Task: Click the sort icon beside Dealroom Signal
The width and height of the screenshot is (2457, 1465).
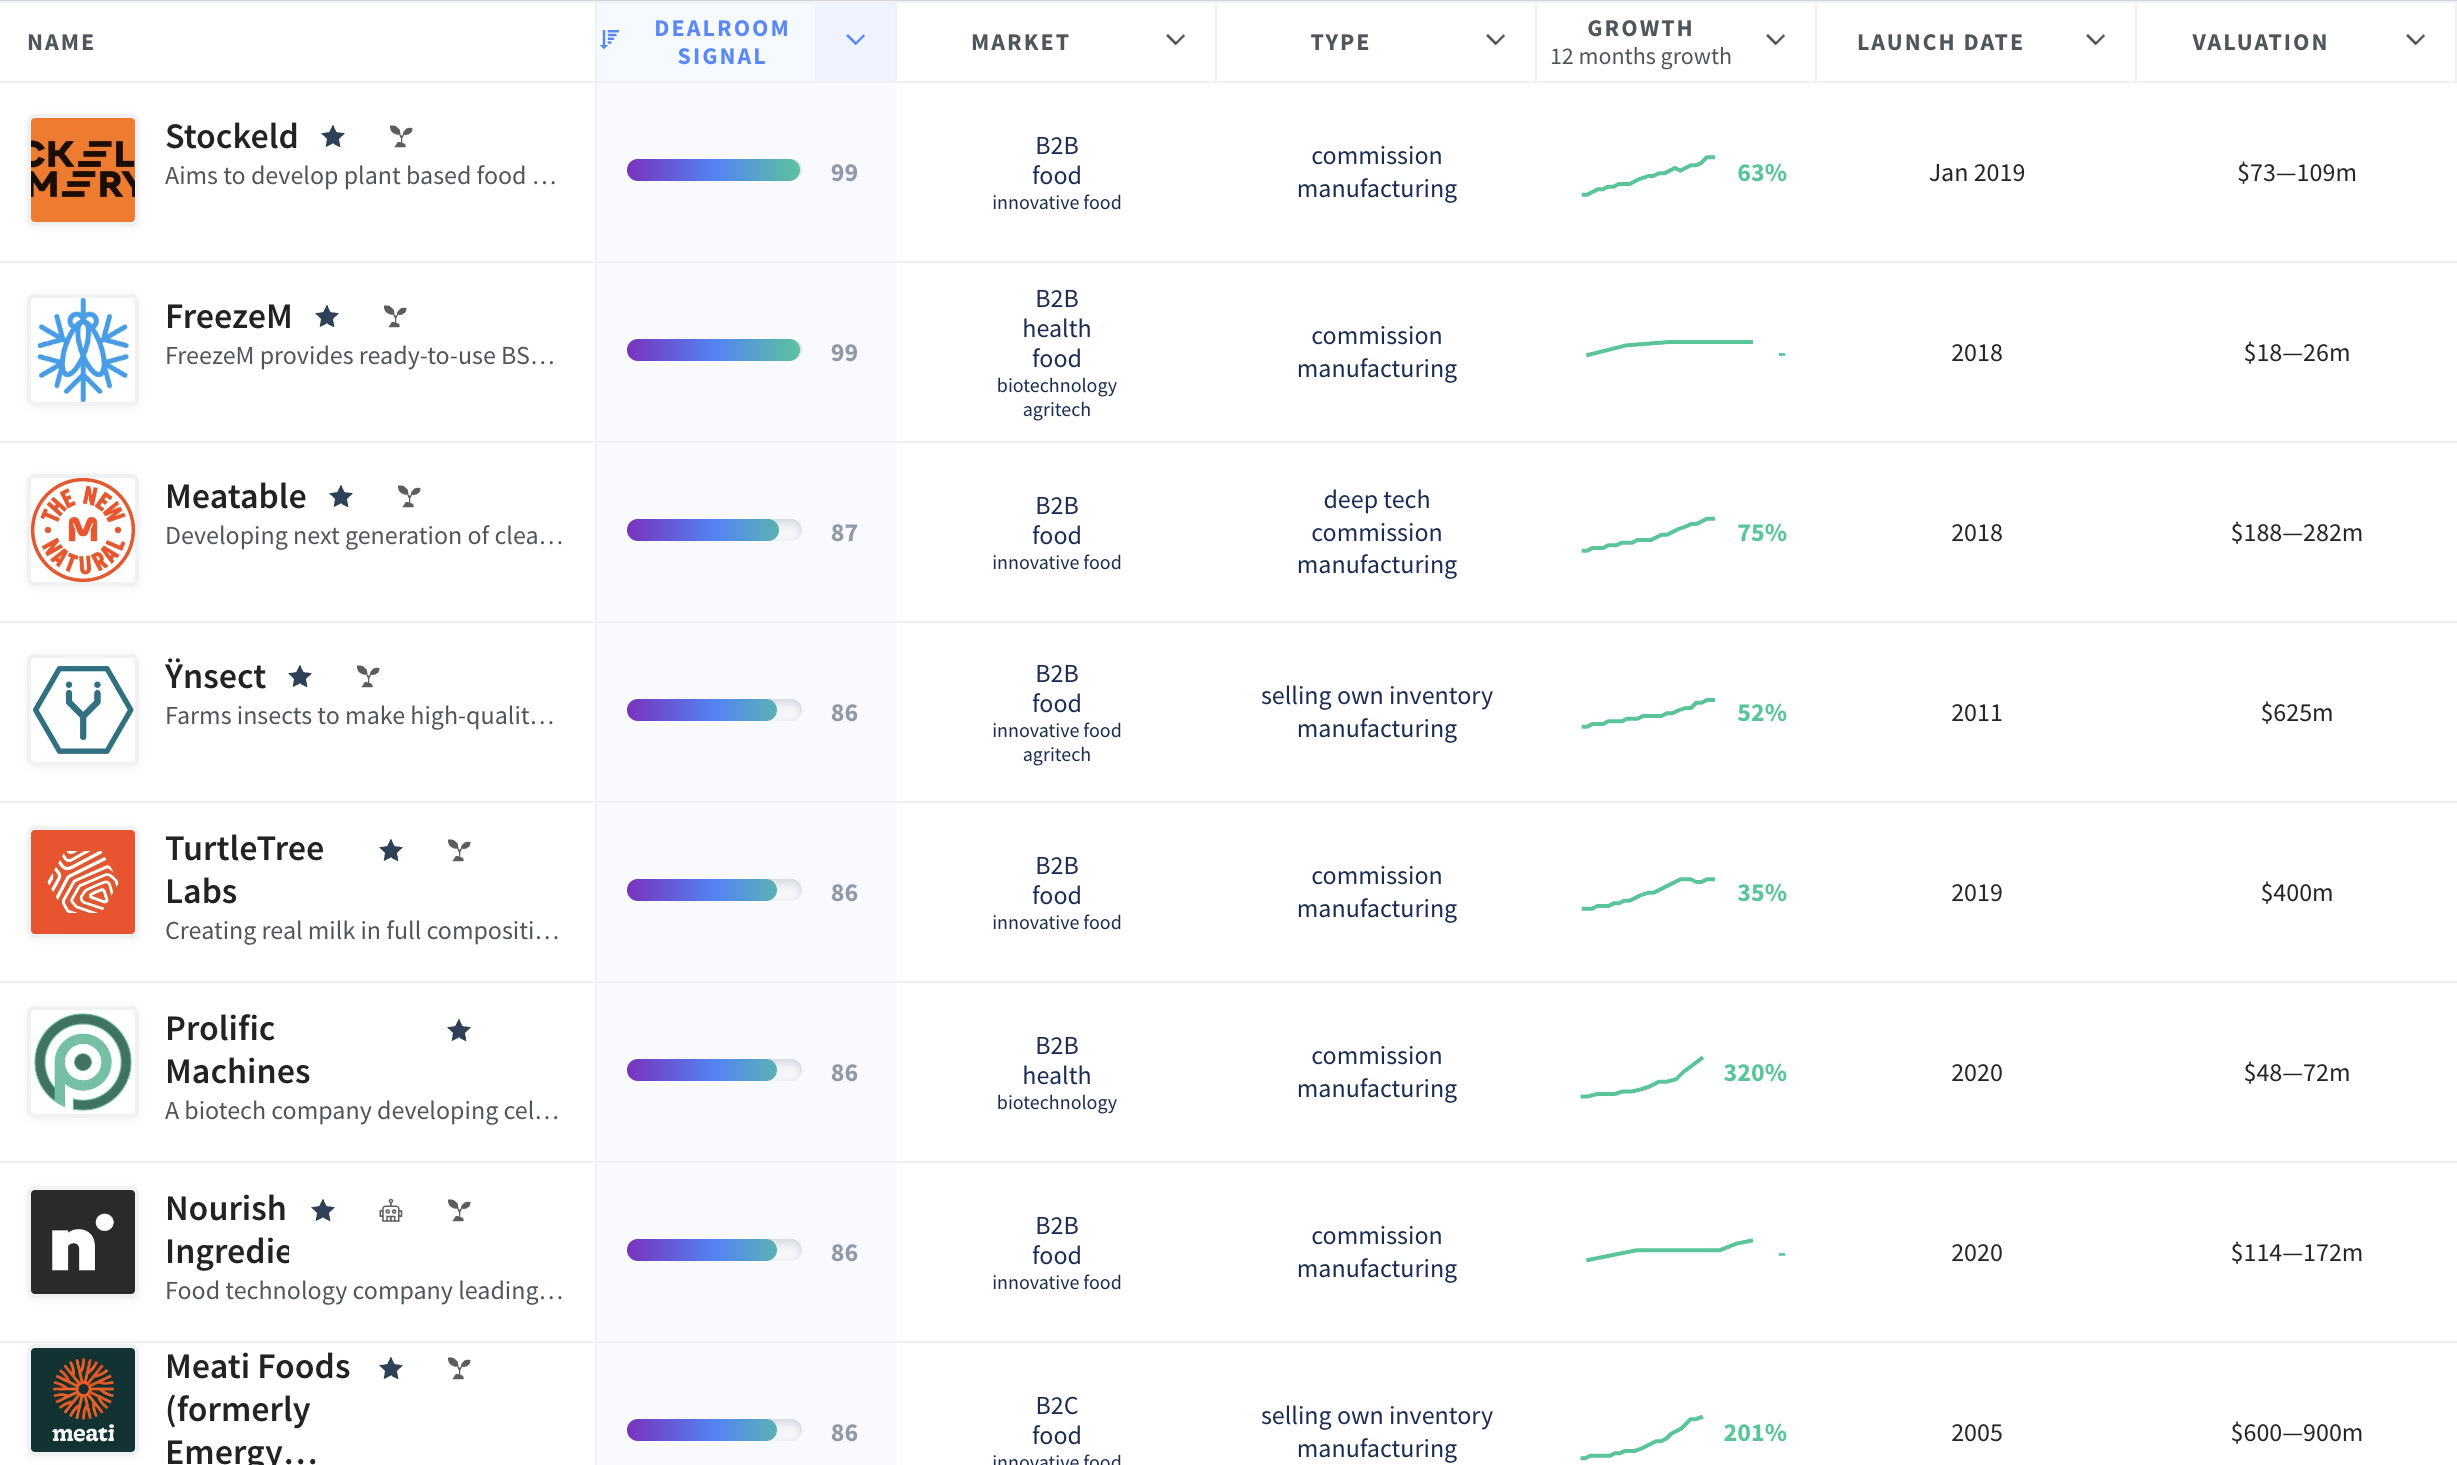Action: click(x=610, y=39)
